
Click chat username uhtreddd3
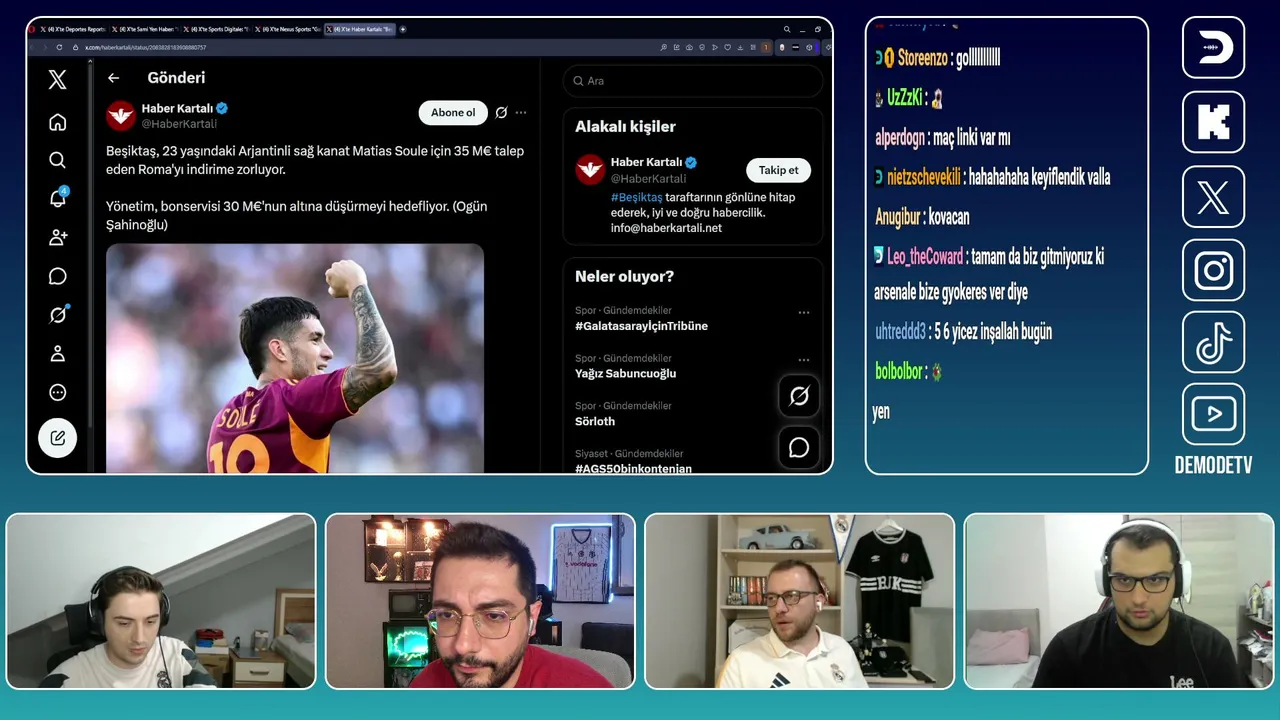(901, 332)
